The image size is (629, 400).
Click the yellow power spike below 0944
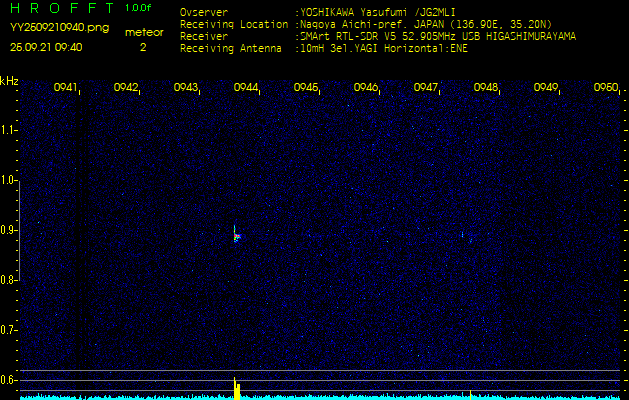pos(236,389)
